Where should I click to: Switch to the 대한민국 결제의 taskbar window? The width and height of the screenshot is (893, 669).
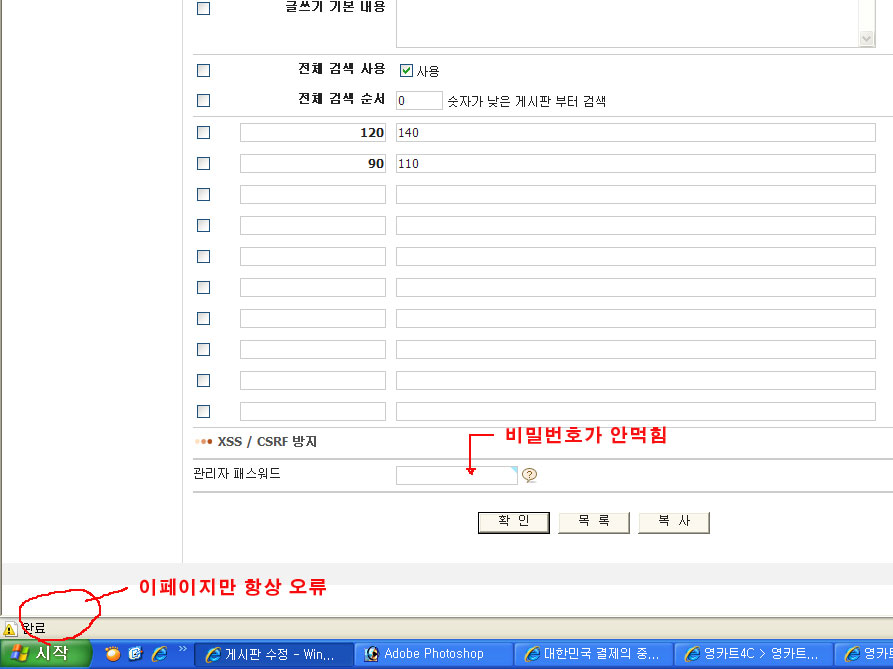pyautogui.click(x=595, y=654)
